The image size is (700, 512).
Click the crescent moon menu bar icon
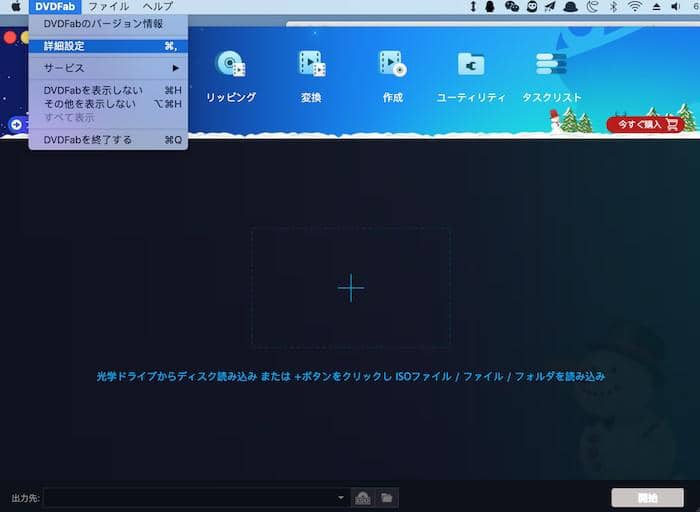coord(592,6)
